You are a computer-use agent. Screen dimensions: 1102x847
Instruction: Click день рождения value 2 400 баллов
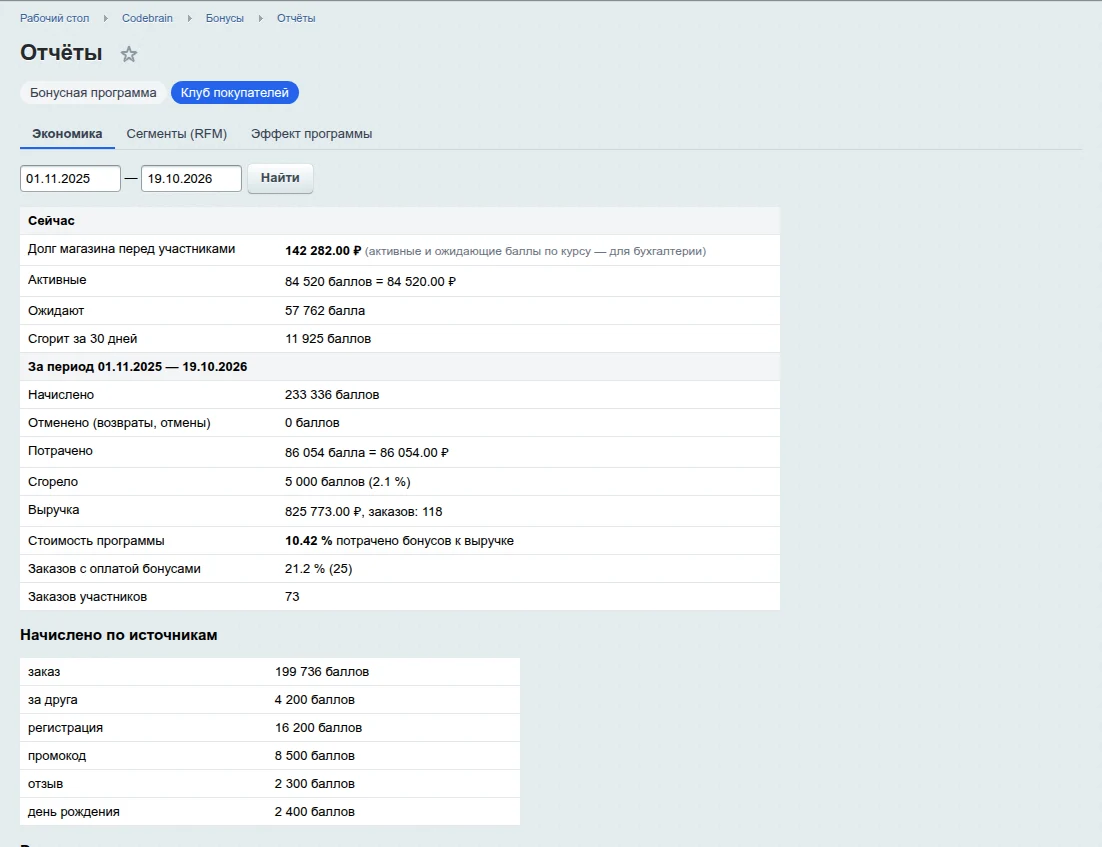(315, 813)
